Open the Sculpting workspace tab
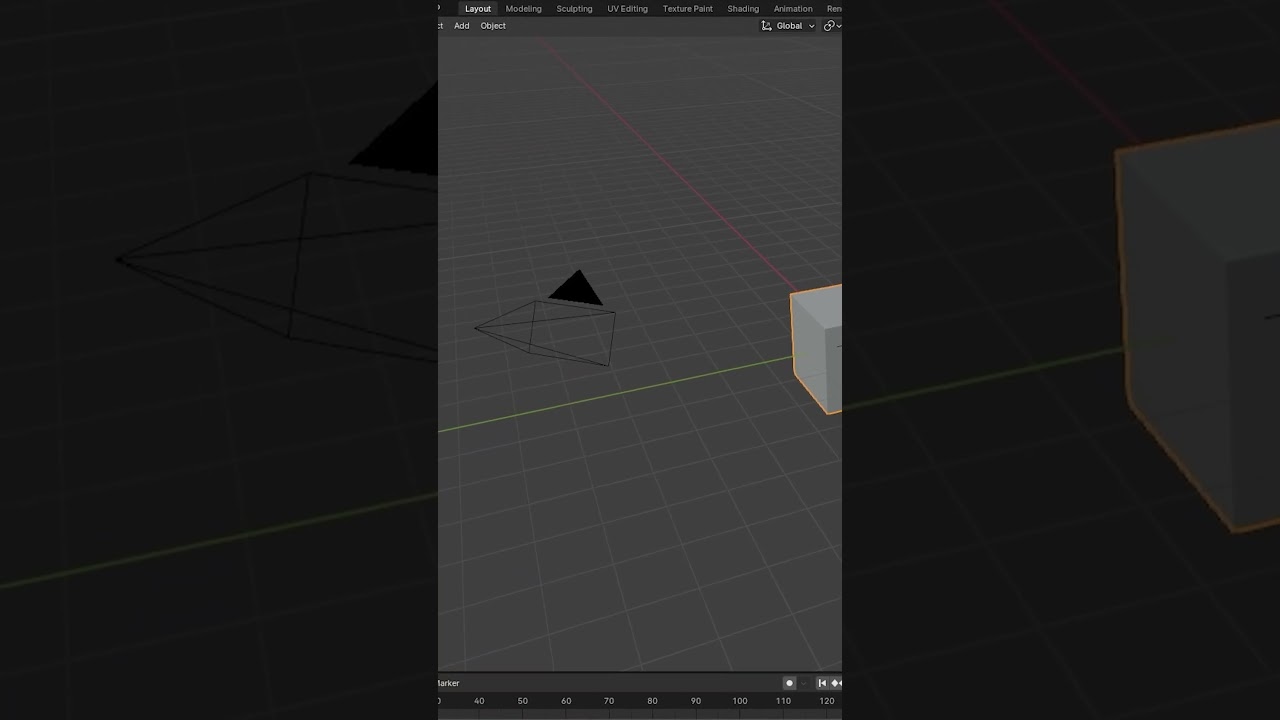Screen dimensions: 1280x720 (x=574, y=9)
